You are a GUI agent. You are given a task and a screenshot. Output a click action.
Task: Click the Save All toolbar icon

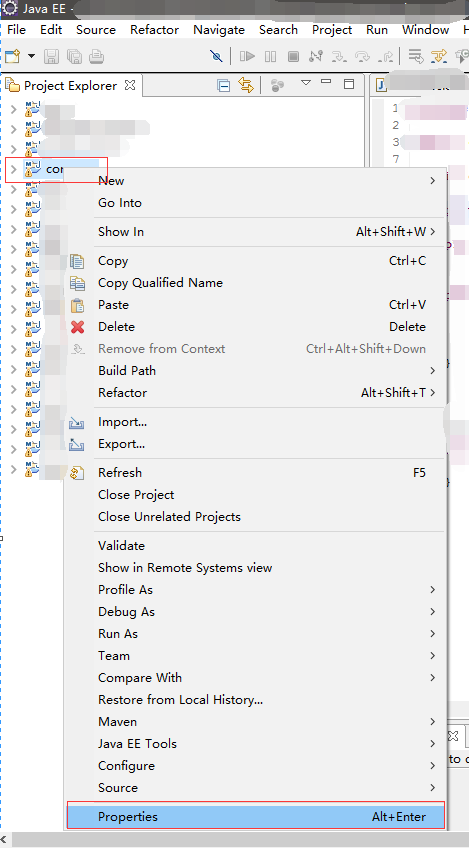click(74, 56)
